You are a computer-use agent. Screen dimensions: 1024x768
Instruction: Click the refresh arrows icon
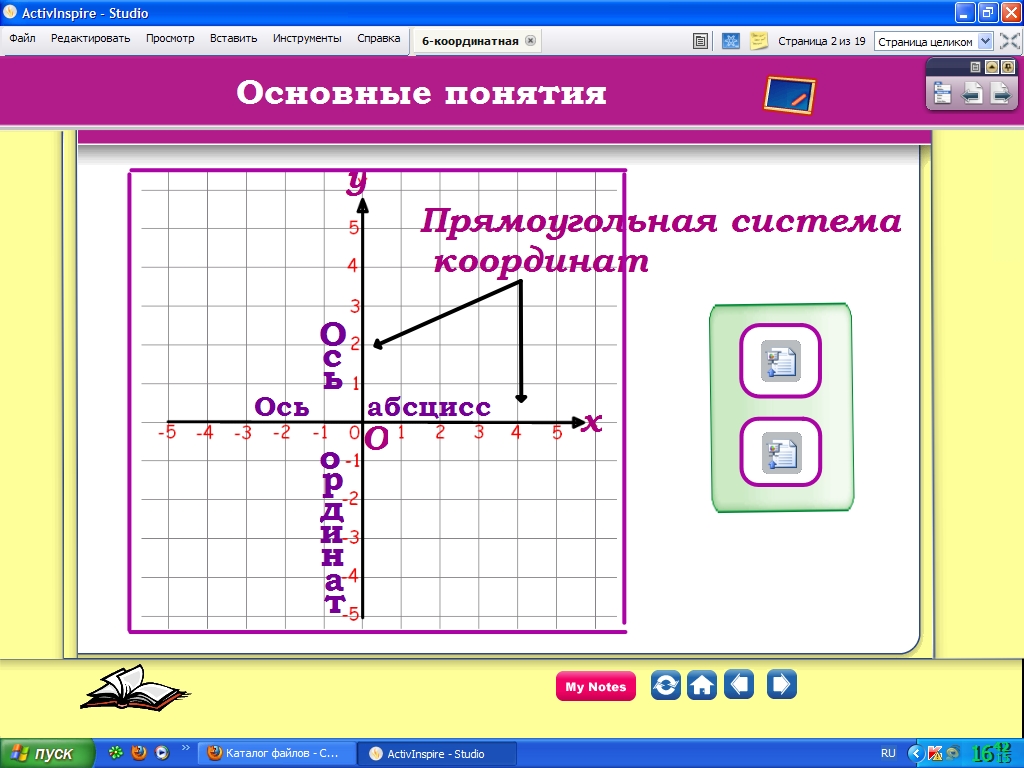665,686
